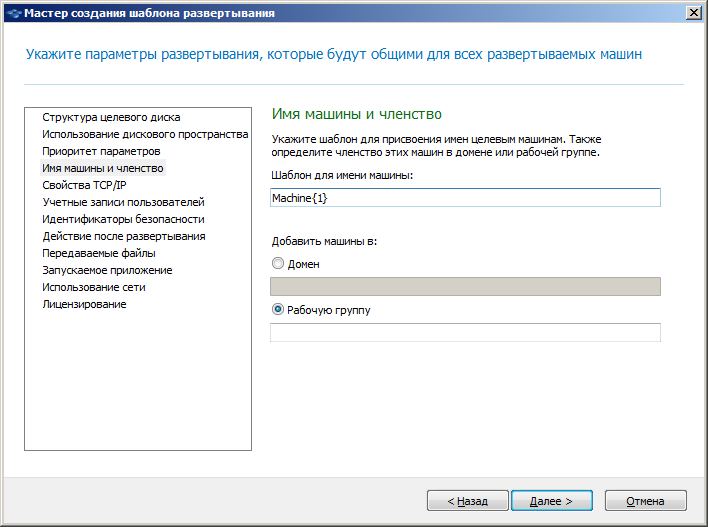Go to 'Приоритет параметров' section
Viewport: 708px width, 527px height.
tap(101, 151)
